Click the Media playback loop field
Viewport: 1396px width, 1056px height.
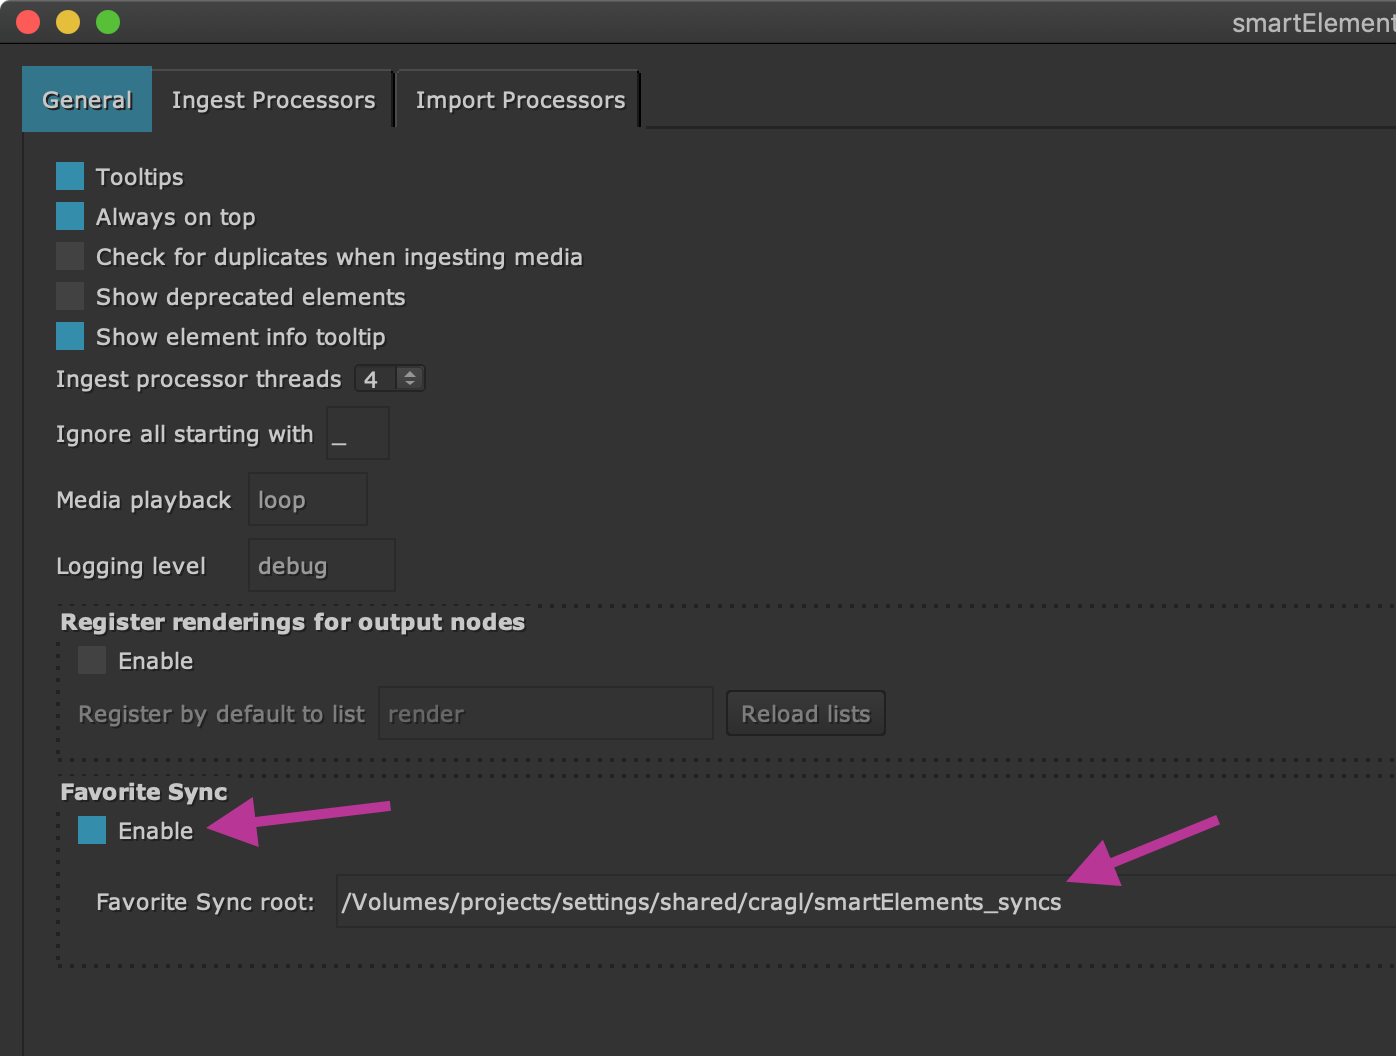[306, 499]
